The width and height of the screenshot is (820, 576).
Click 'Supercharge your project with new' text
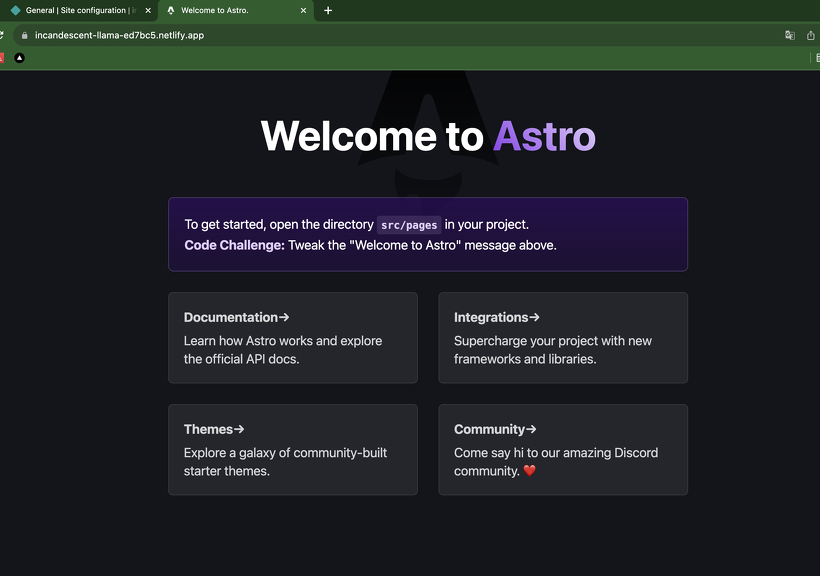[x=553, y=341]
